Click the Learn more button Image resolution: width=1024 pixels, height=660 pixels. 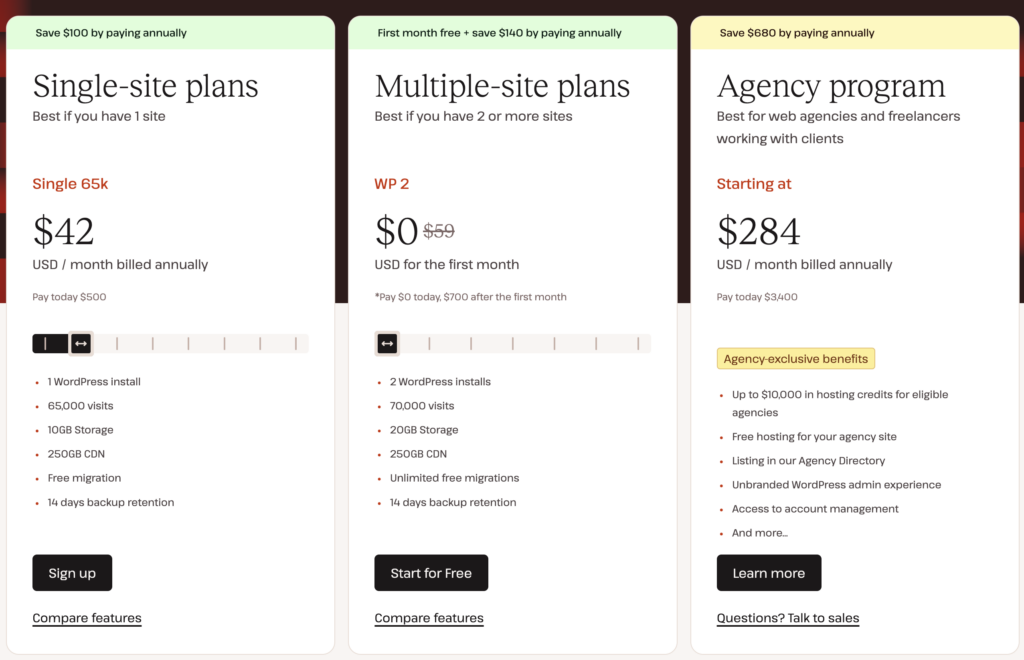(x=769, y=573)
